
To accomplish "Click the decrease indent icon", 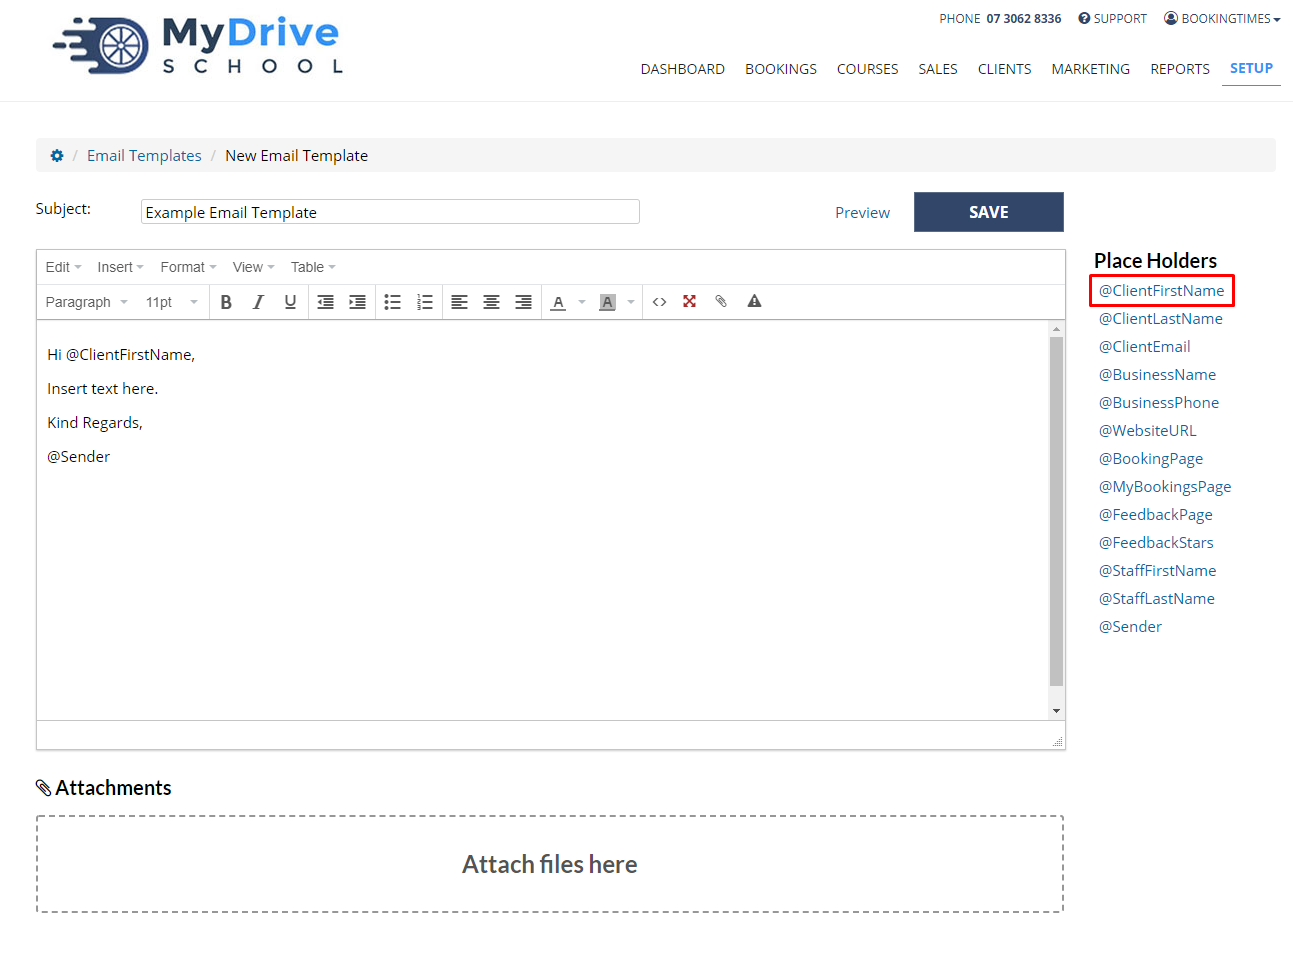I will tap(326, 302).
